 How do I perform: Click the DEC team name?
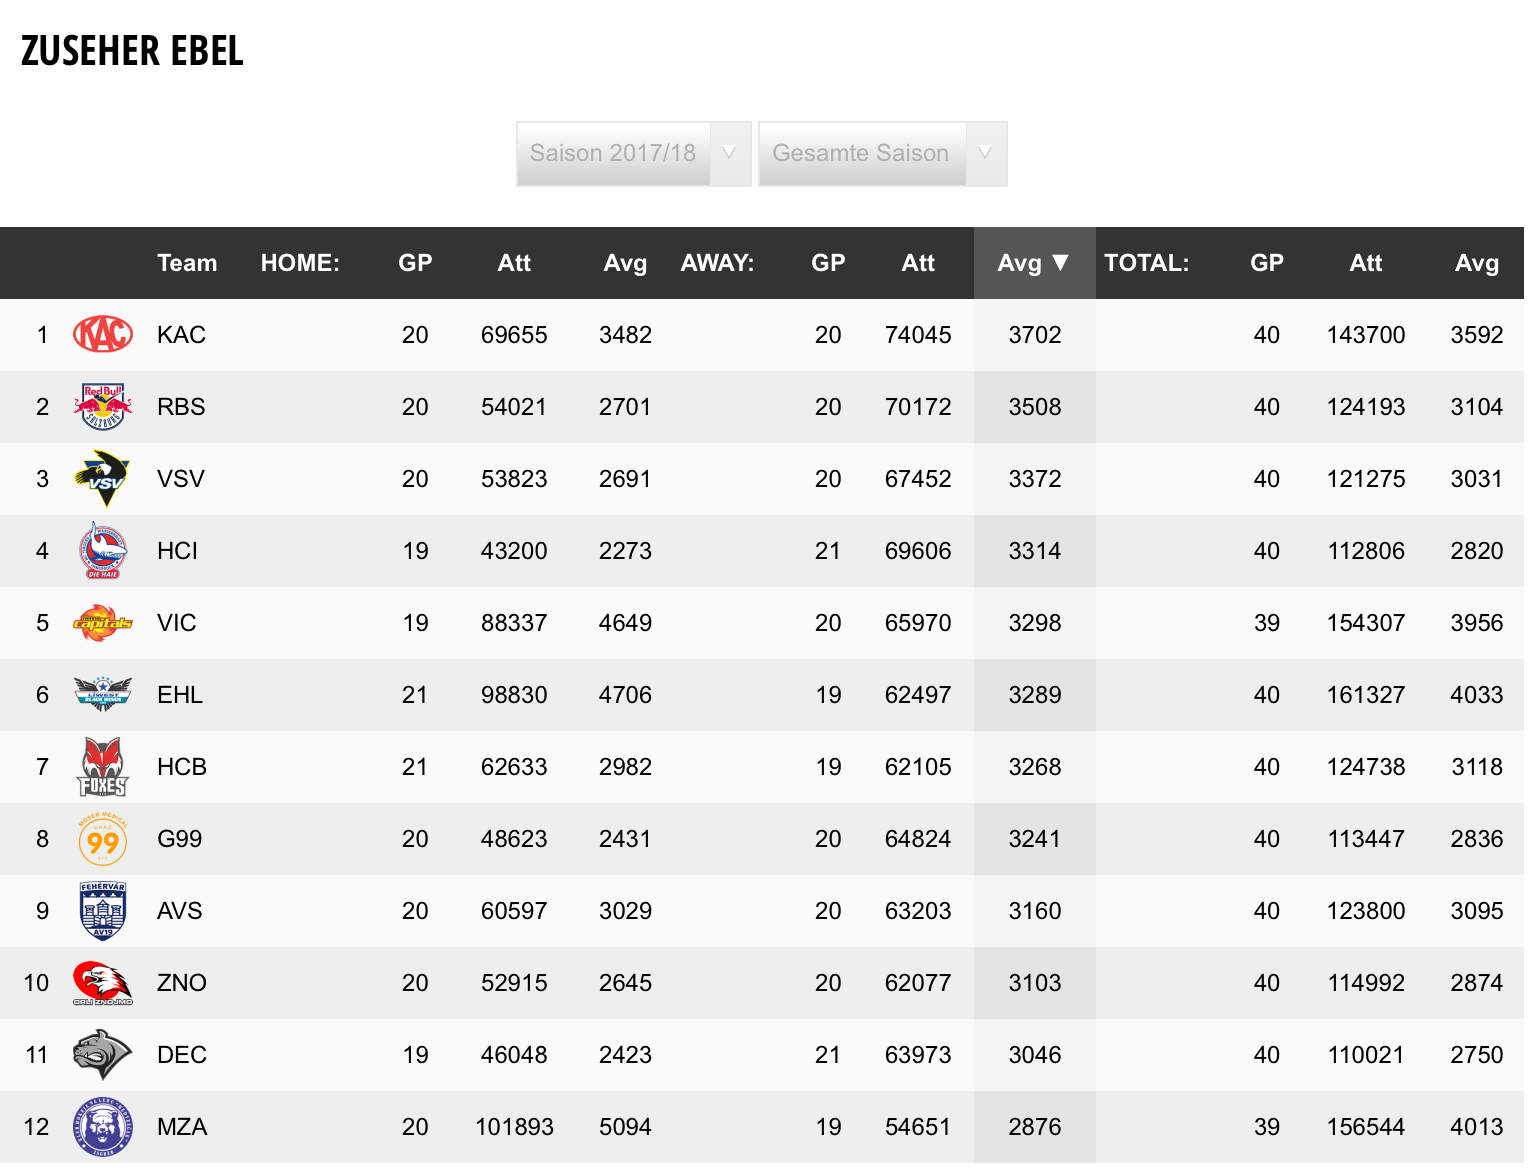[182, 1055]
